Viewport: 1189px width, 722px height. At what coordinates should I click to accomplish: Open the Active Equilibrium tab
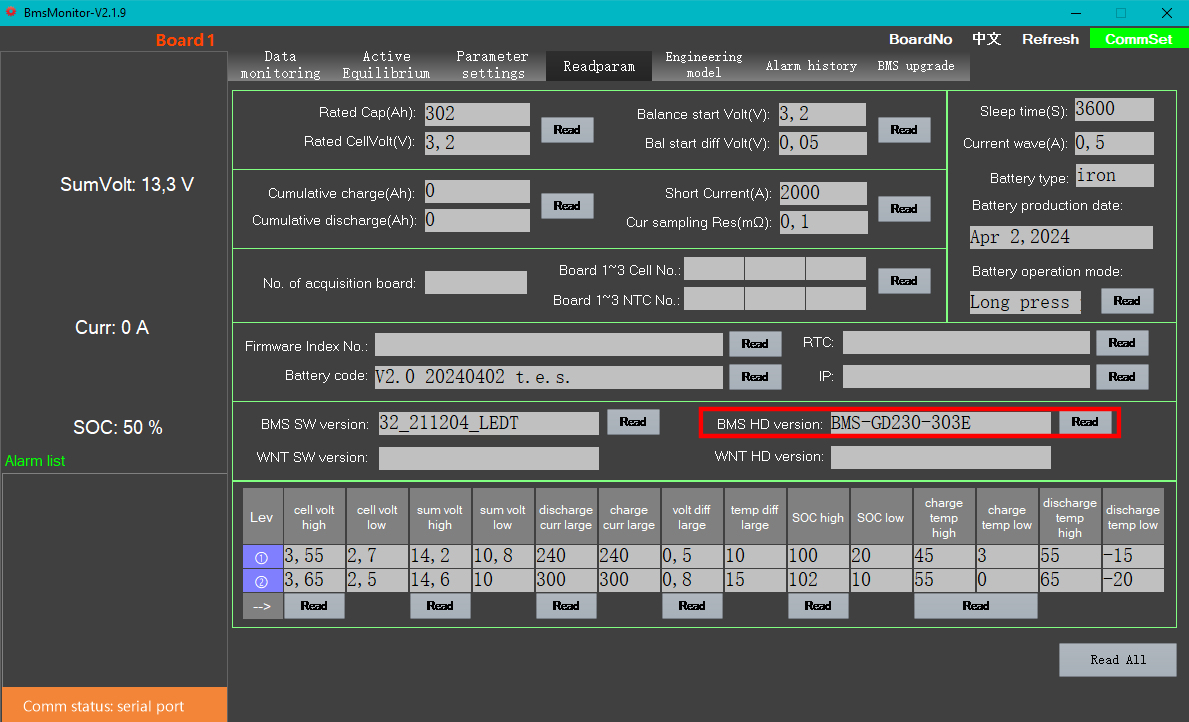(386, 65)
